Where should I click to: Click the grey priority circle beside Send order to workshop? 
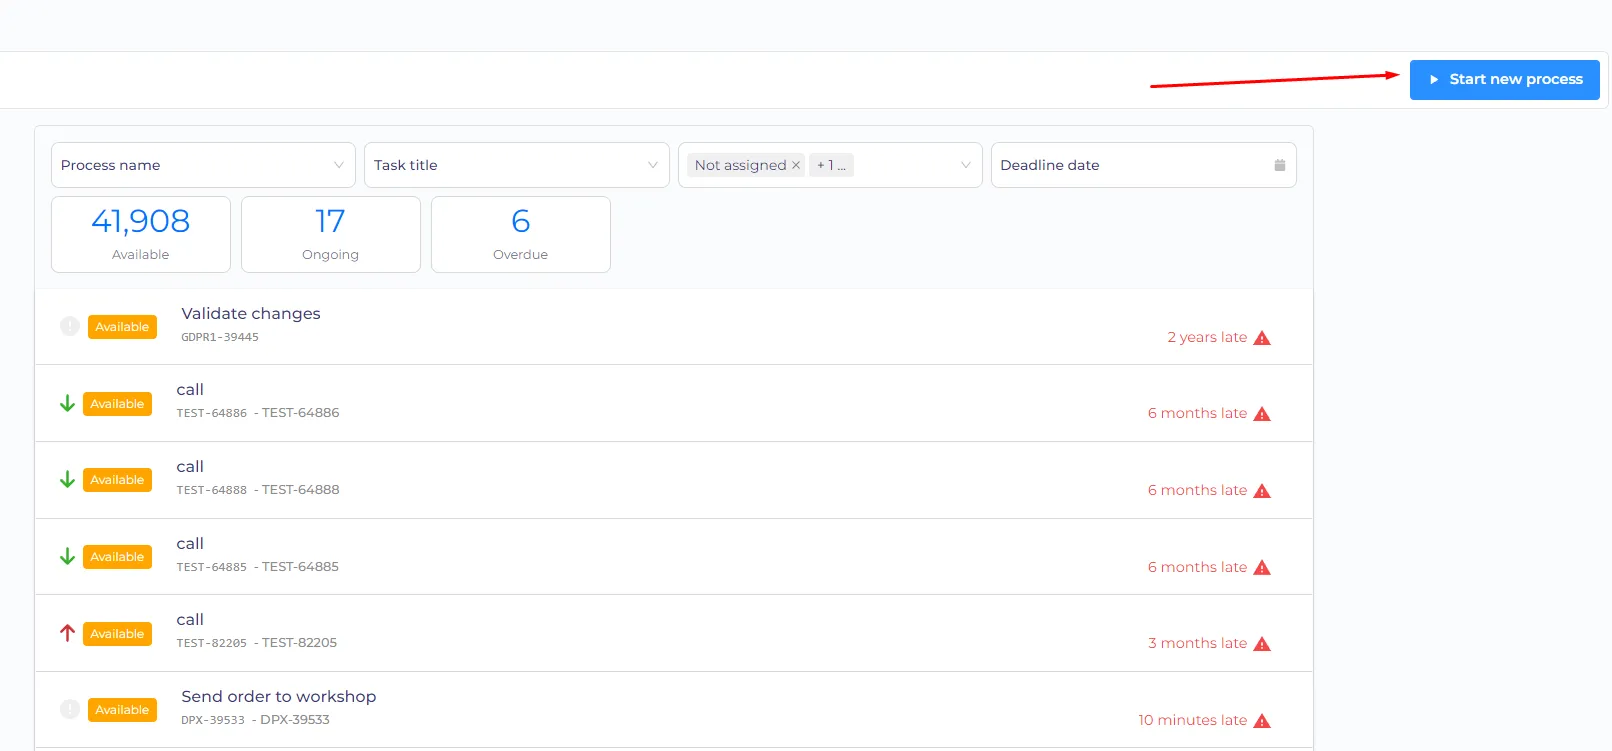pyautogui.click(x=70, y=709)
